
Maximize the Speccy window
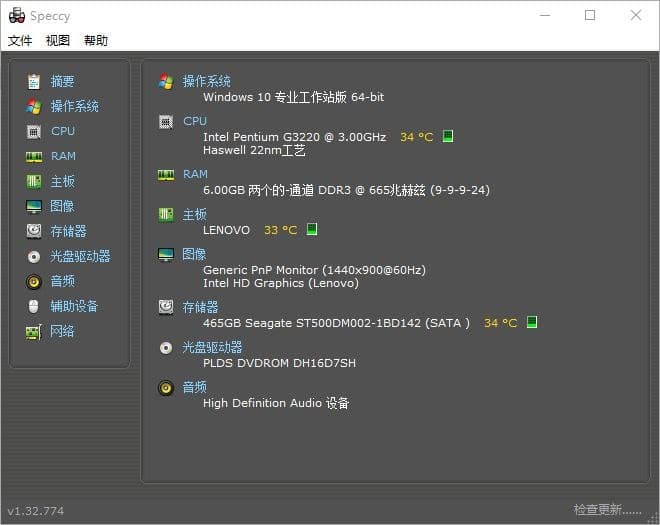(590, 16)
